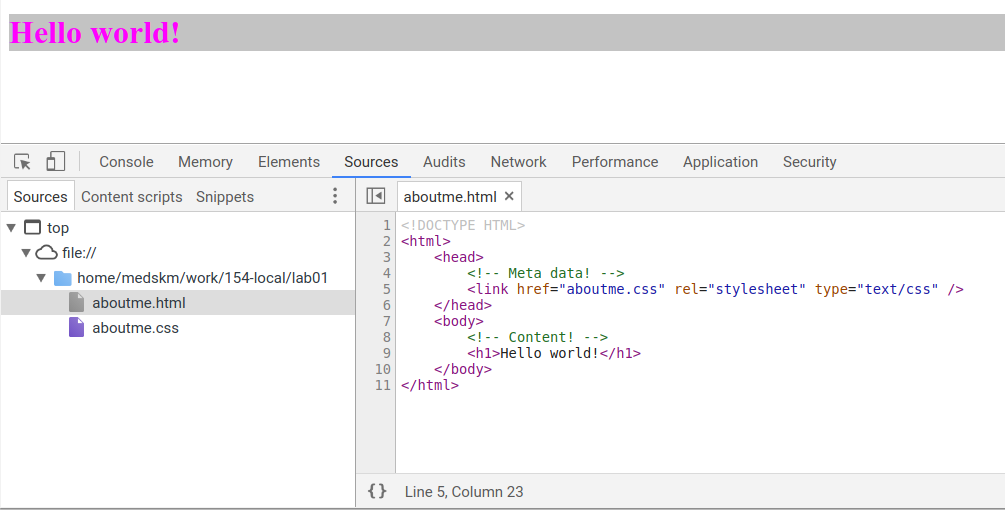Screen dimensions: 1005x510
Task: Show the Snippets pane
Action: point(225,197)
